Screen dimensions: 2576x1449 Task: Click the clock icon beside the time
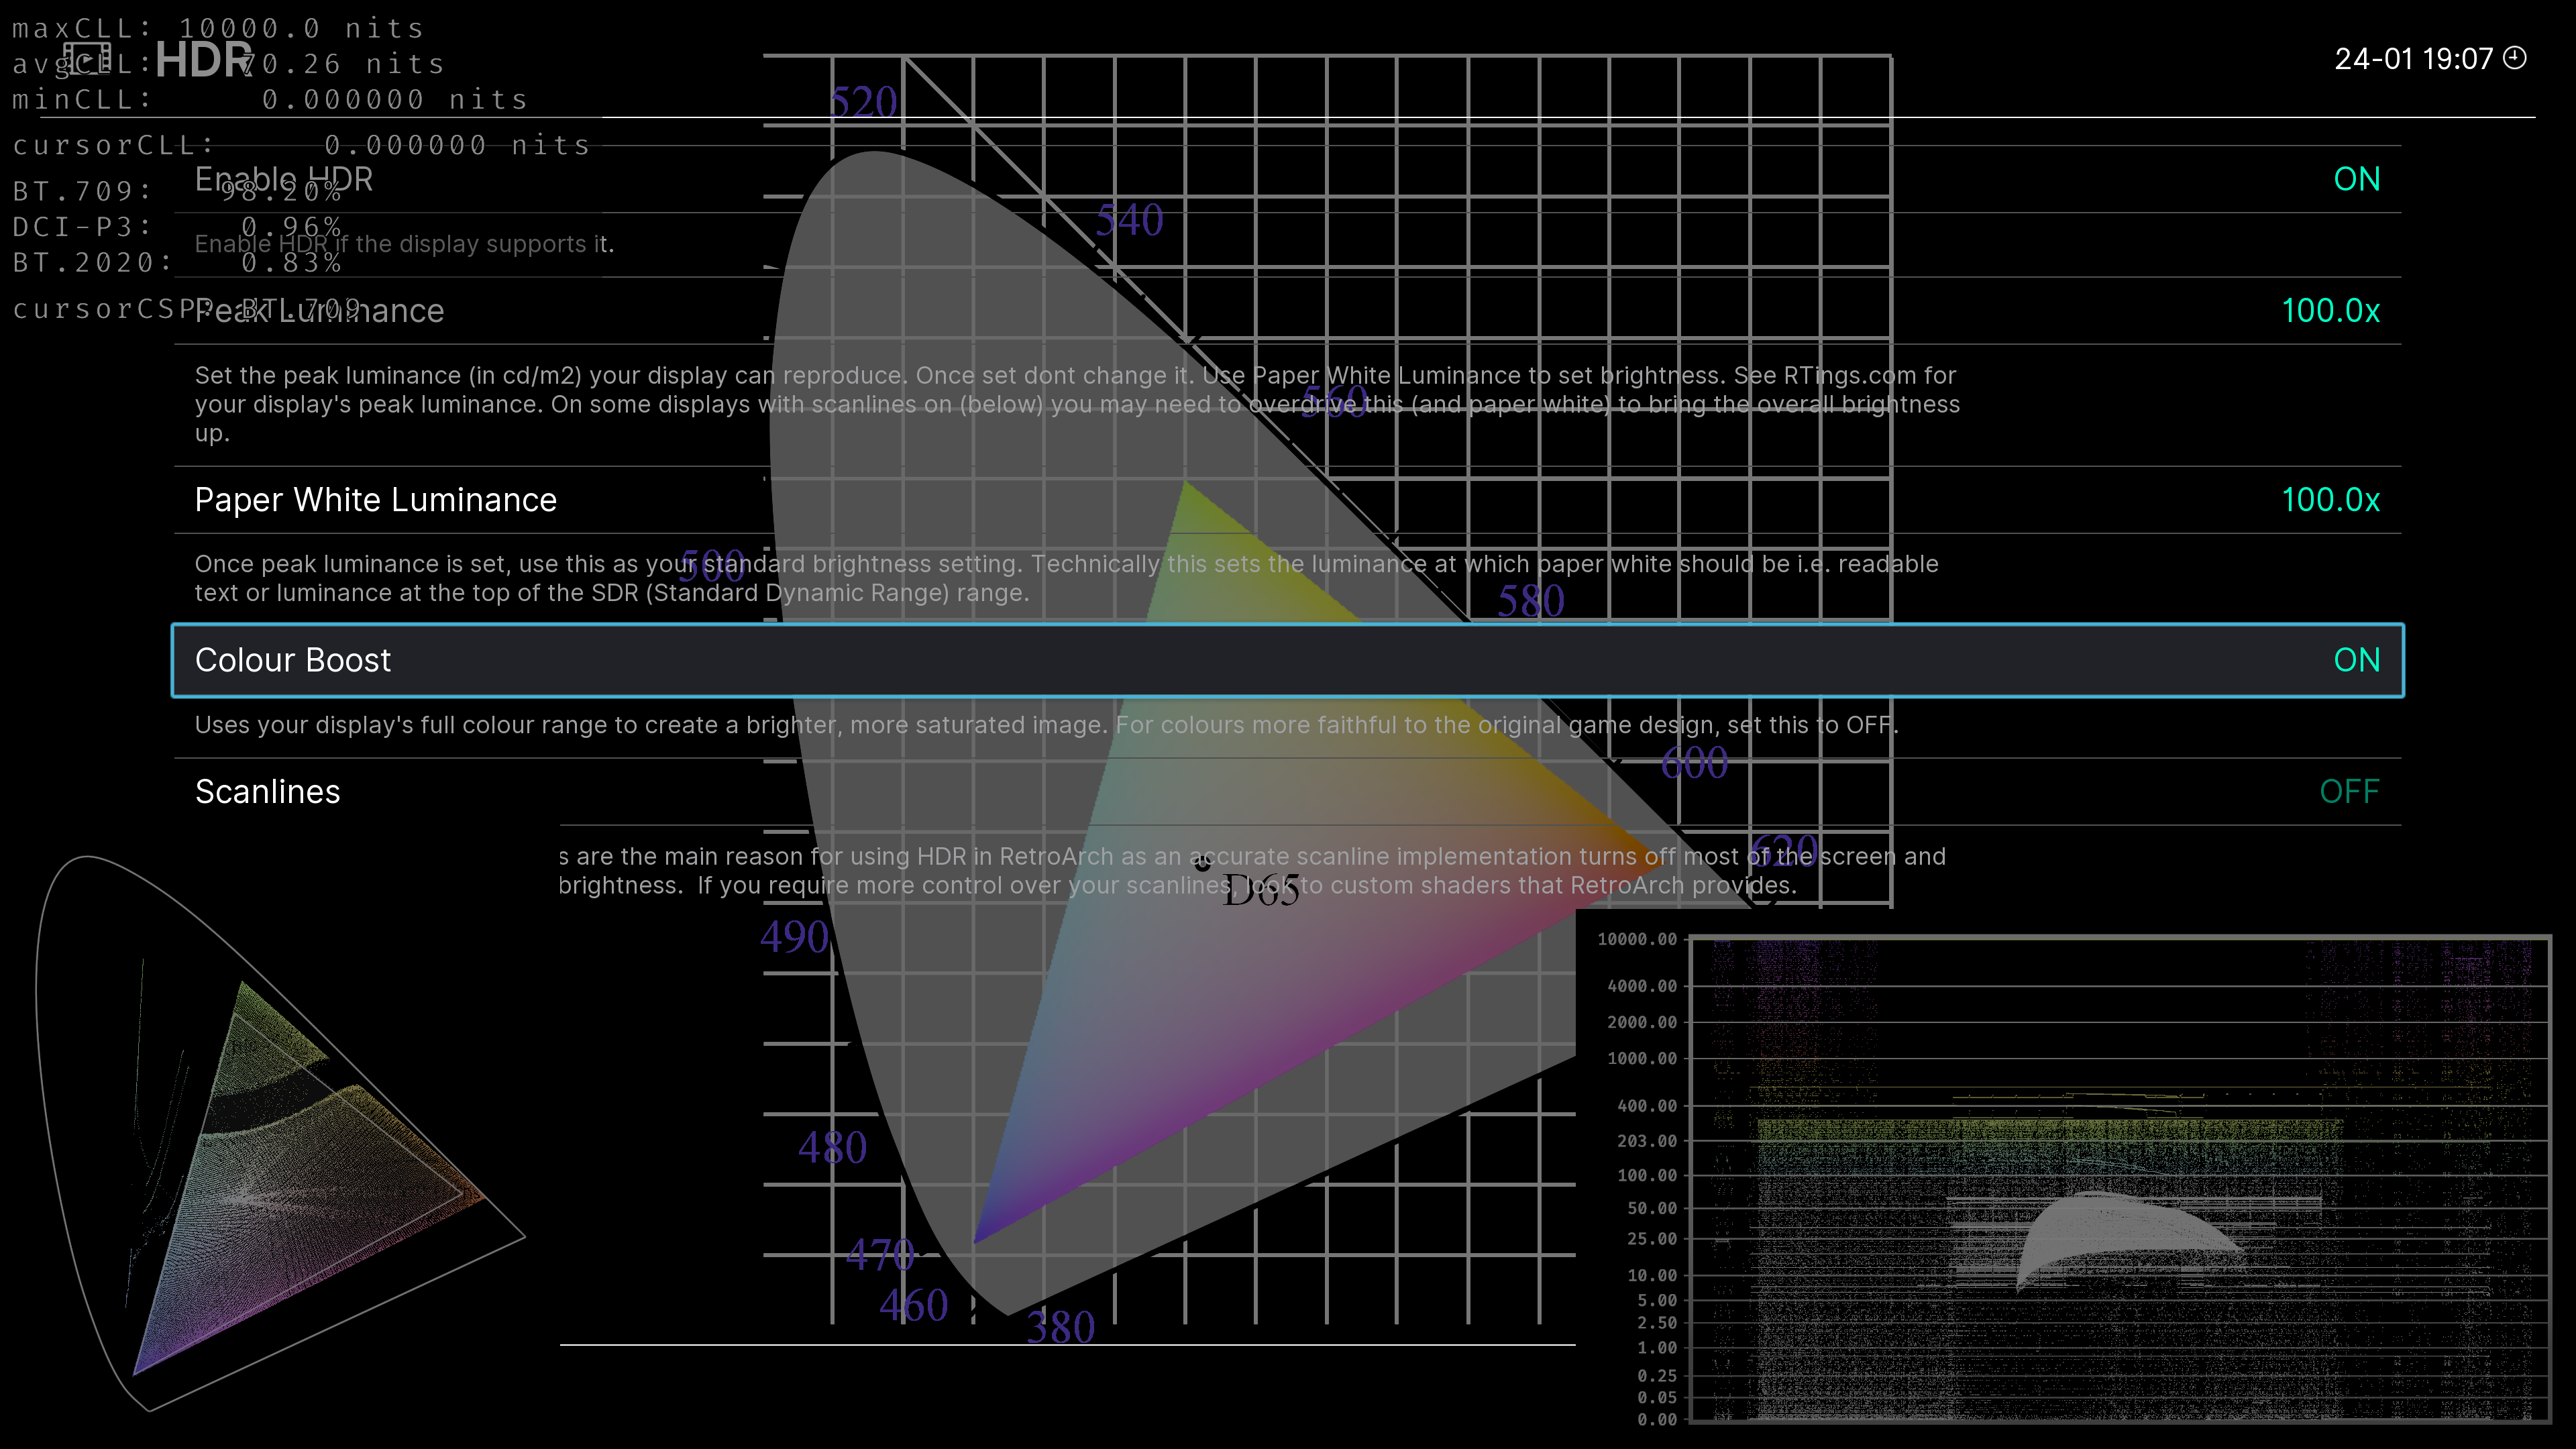tap(2514, 58)
